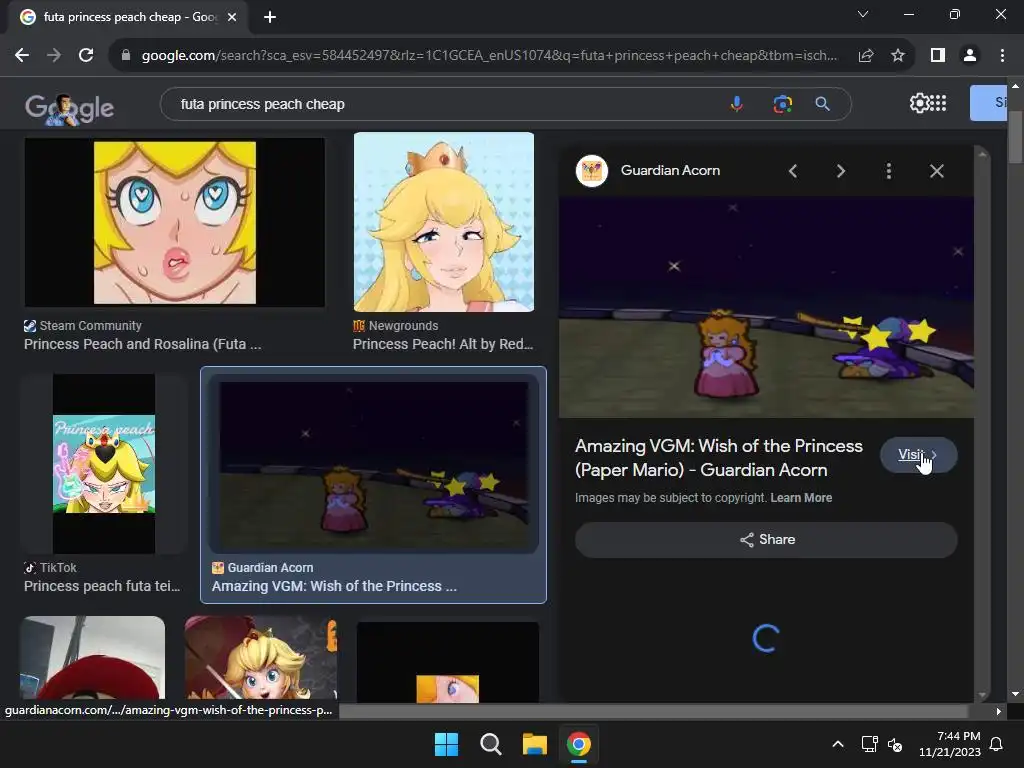The height and width of the screenshot is (768, 1024).
Task: Close the image preview panel
Action: [x=936, y=171]
